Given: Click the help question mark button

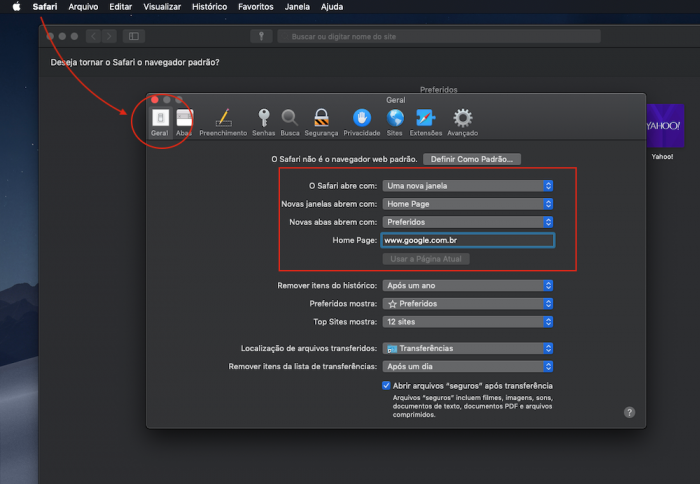Looking at the screenshot, I should 629,412.
